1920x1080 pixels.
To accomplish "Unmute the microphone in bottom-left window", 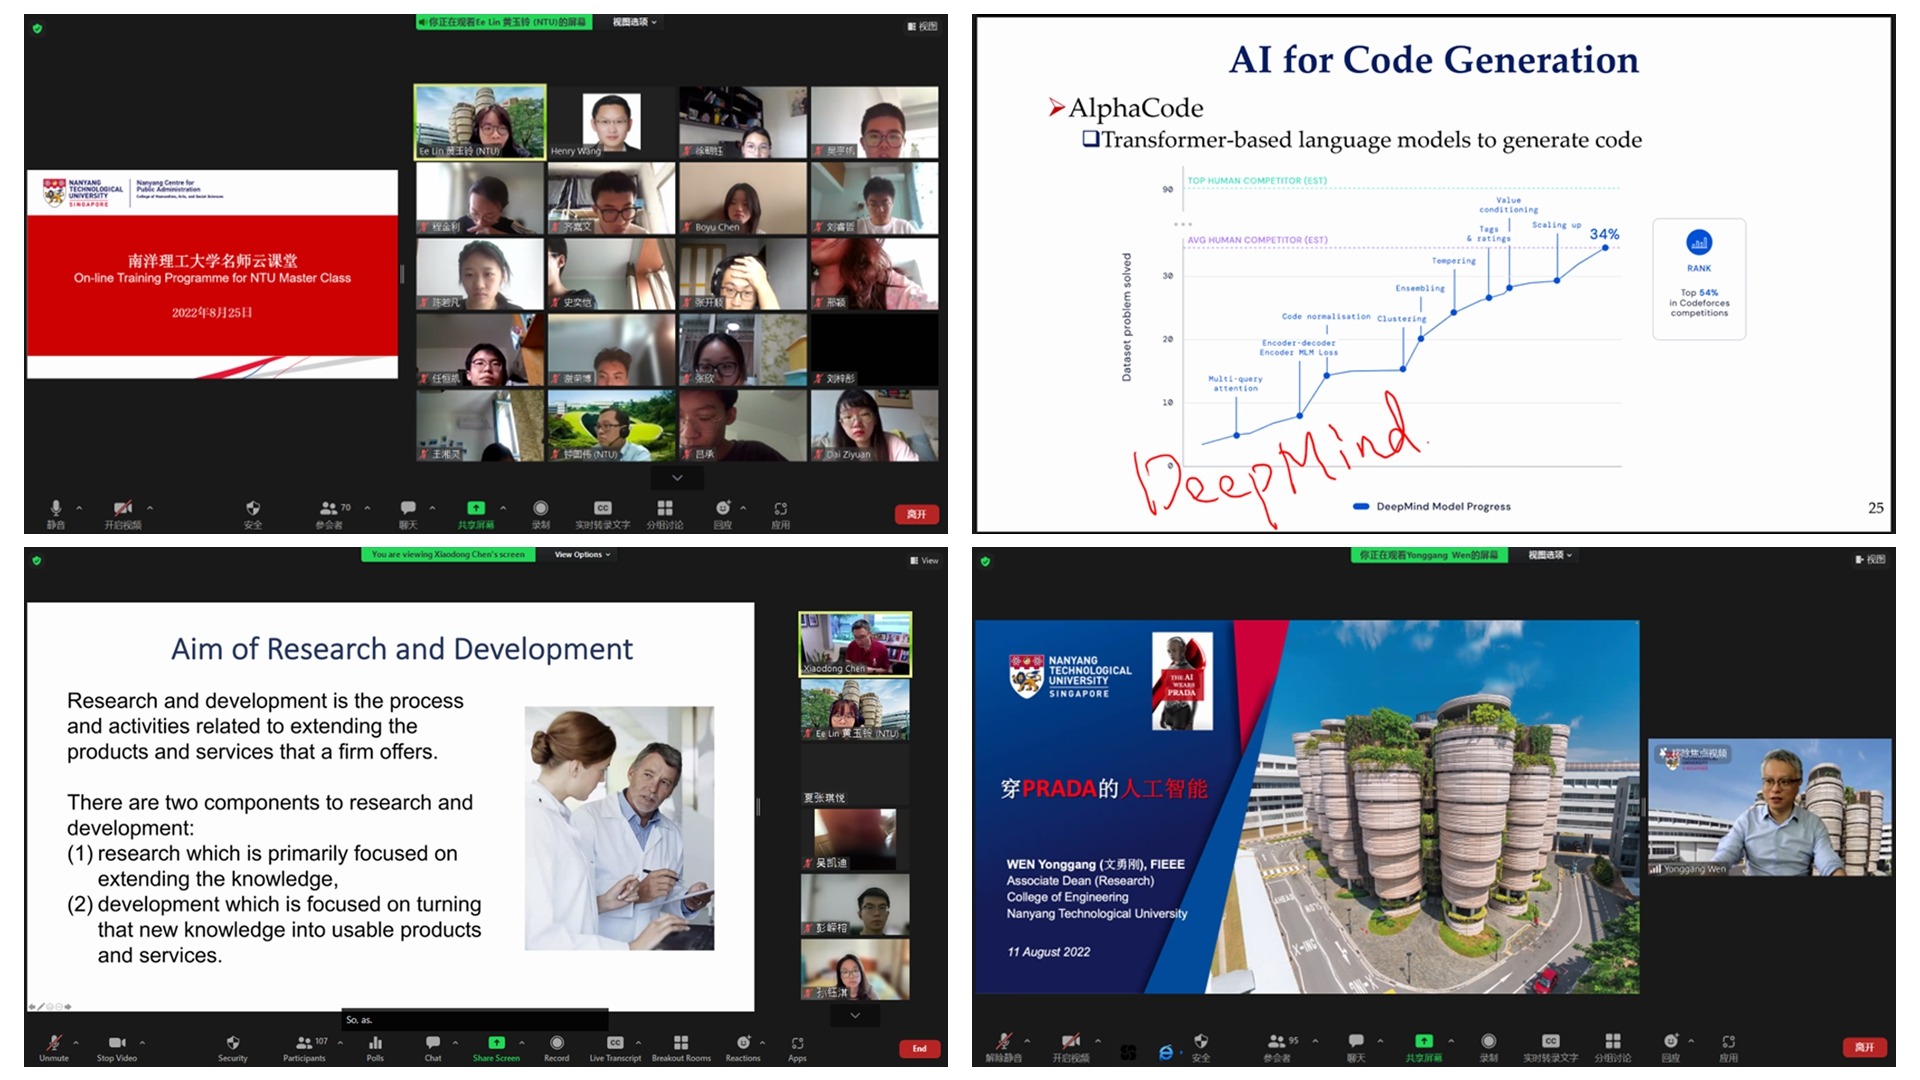I will pos(54,1043).
